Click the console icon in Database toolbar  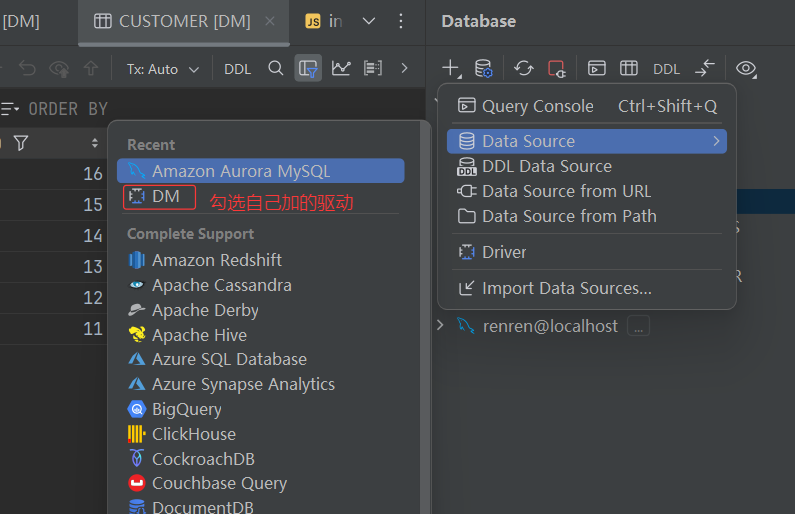click(x=597, y=68)
